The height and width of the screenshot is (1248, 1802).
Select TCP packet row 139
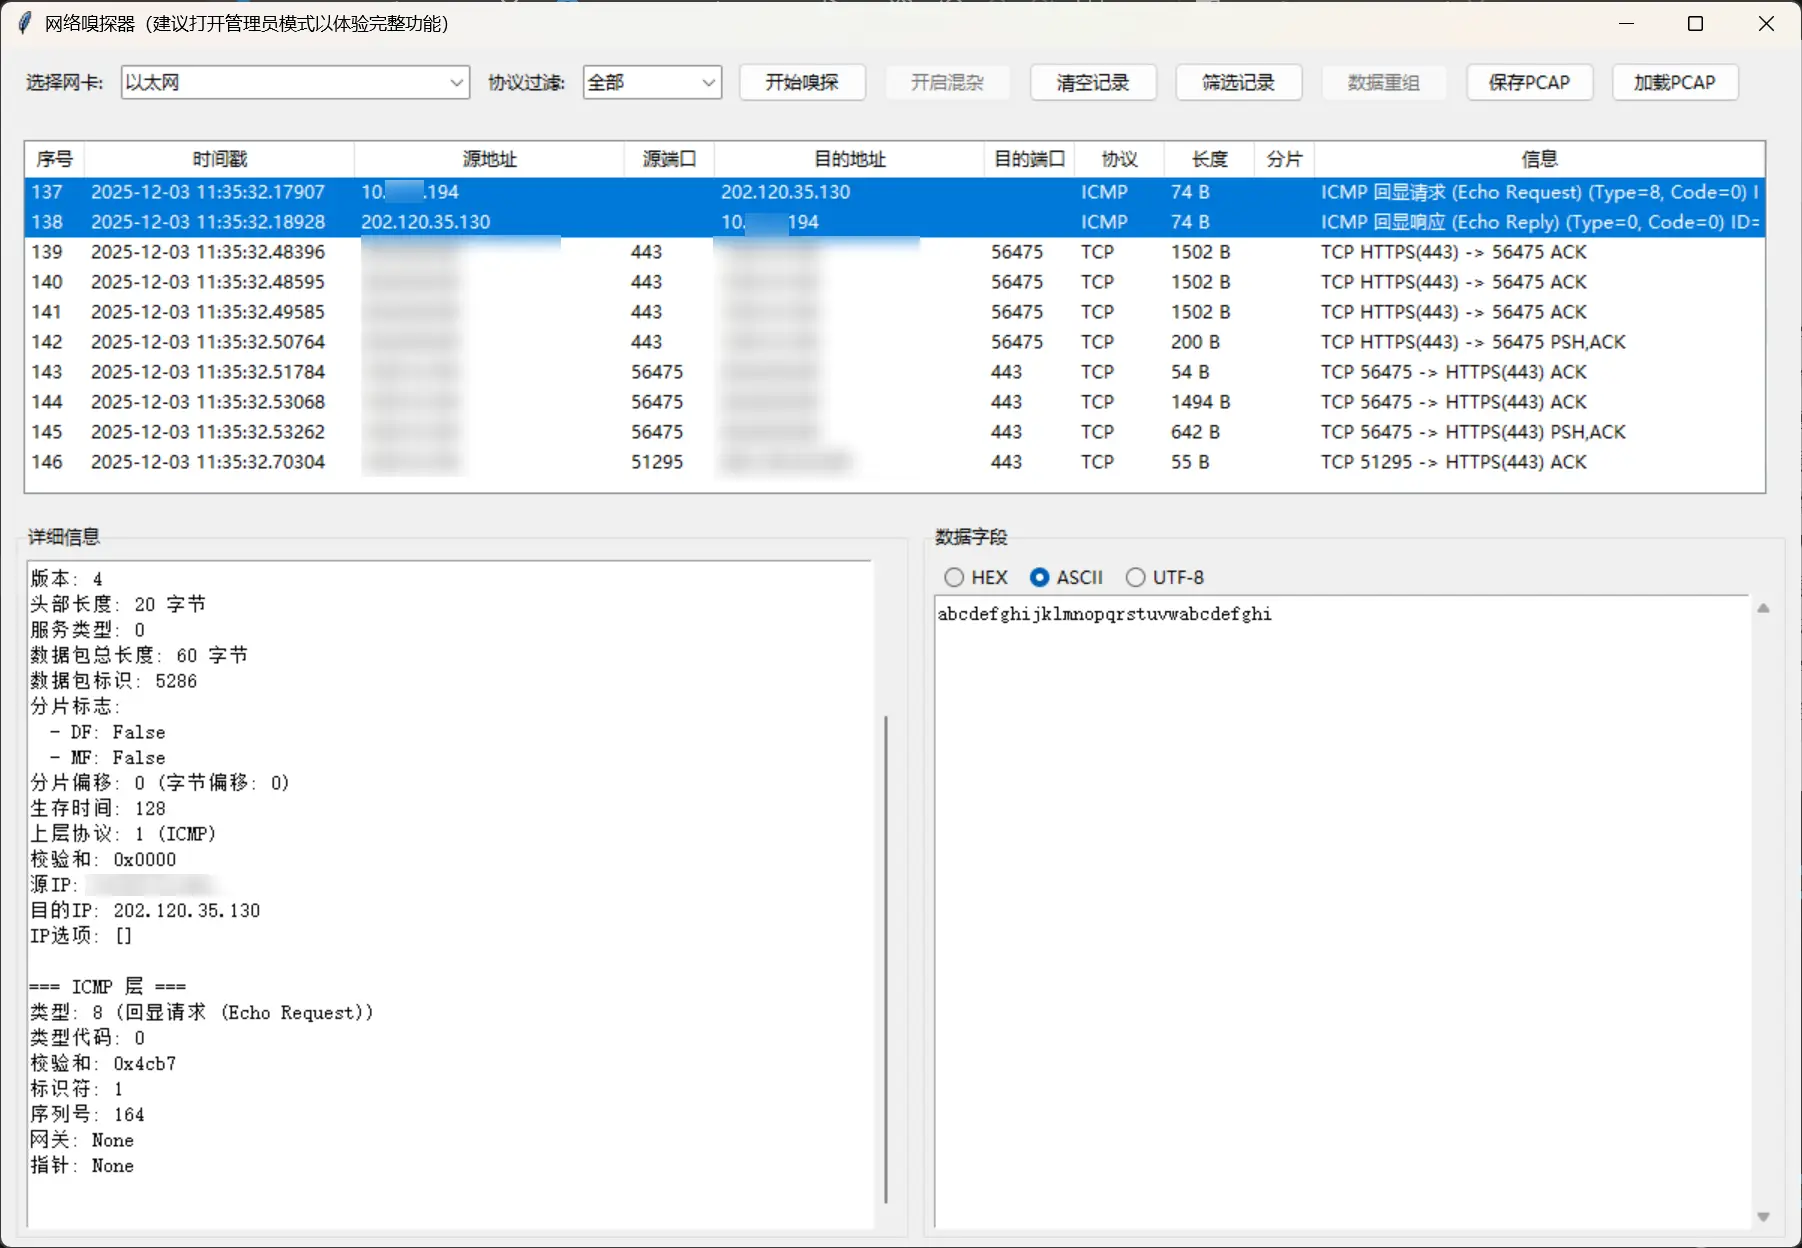click(x=600, y=251)
